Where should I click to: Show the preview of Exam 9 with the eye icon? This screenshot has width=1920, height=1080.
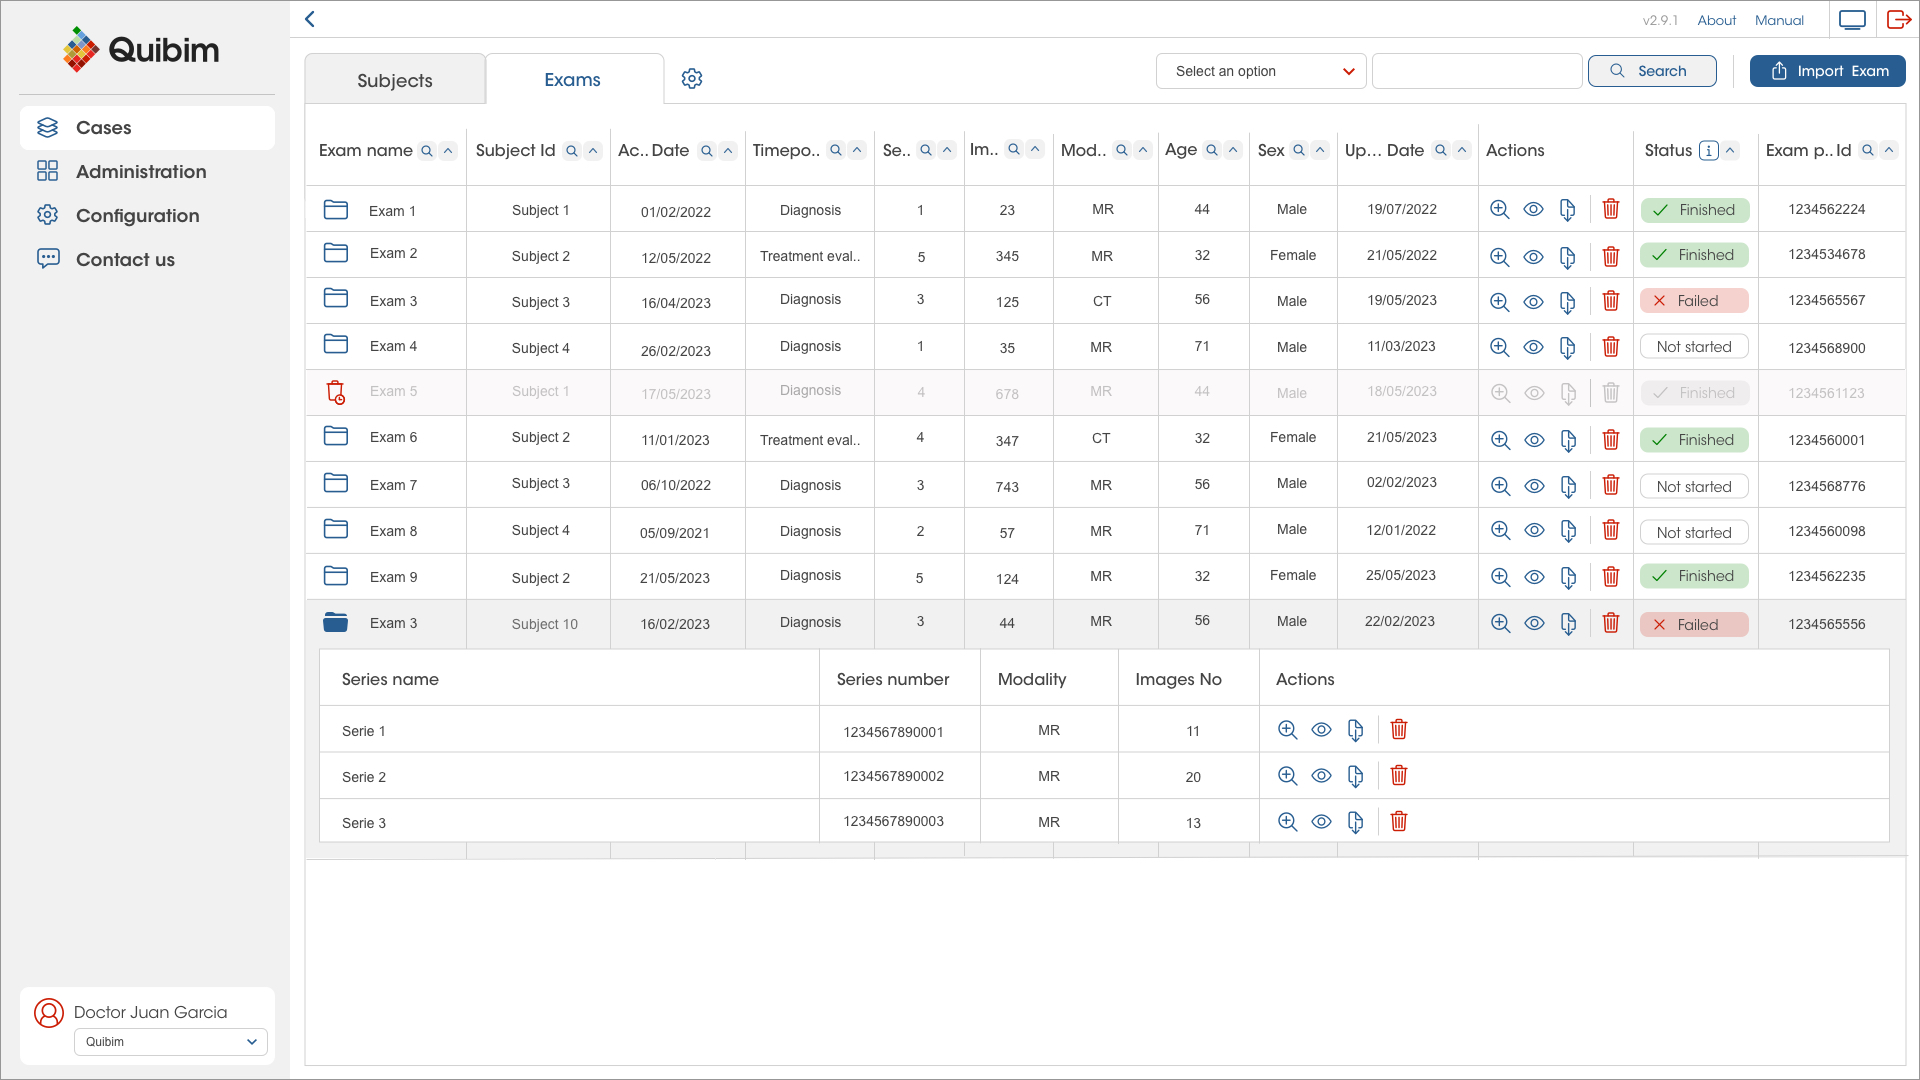tap(1534, 577)
